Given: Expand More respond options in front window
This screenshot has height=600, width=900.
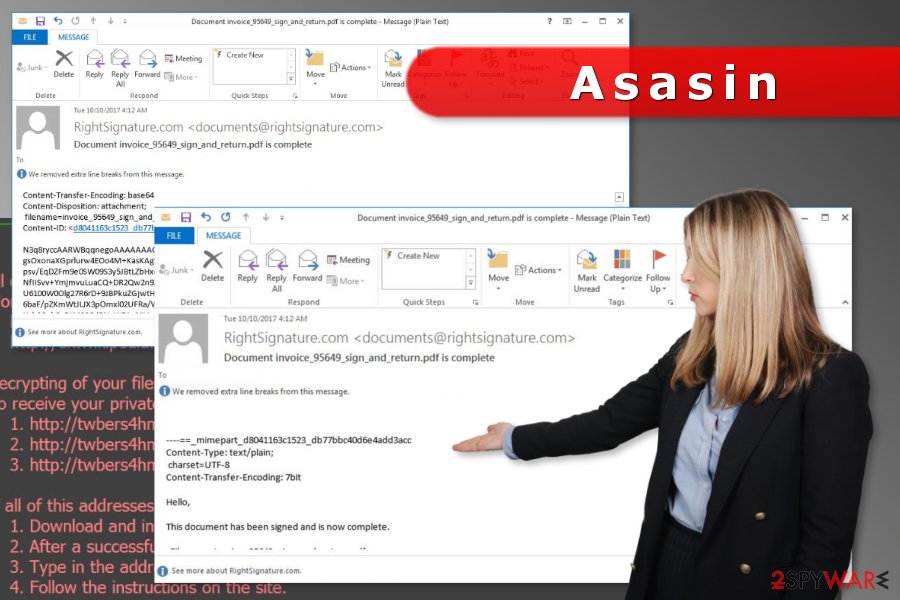Looking at the screenshot, I should point(346,281).
